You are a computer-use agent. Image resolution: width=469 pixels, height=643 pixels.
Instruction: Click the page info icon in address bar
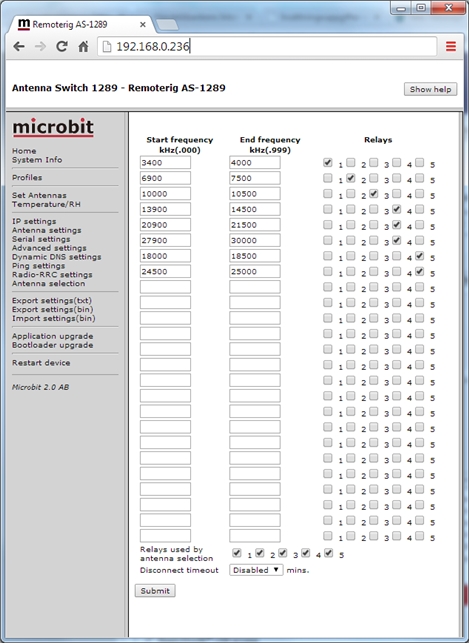coord(107,46)
